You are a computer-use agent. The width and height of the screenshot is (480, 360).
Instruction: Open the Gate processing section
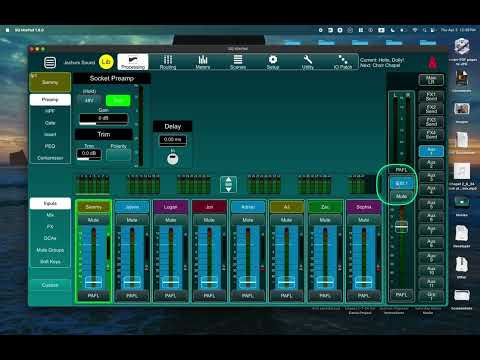pos(50,123)
